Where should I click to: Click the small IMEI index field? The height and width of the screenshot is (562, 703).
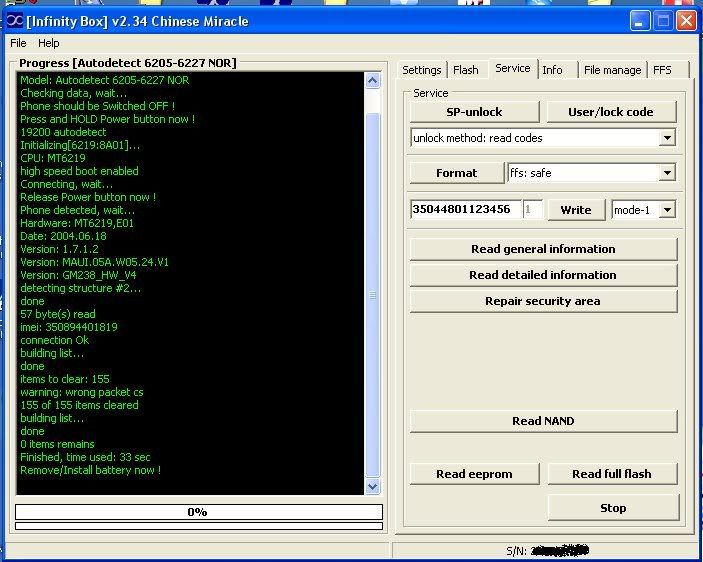click(x=533, y=209)
